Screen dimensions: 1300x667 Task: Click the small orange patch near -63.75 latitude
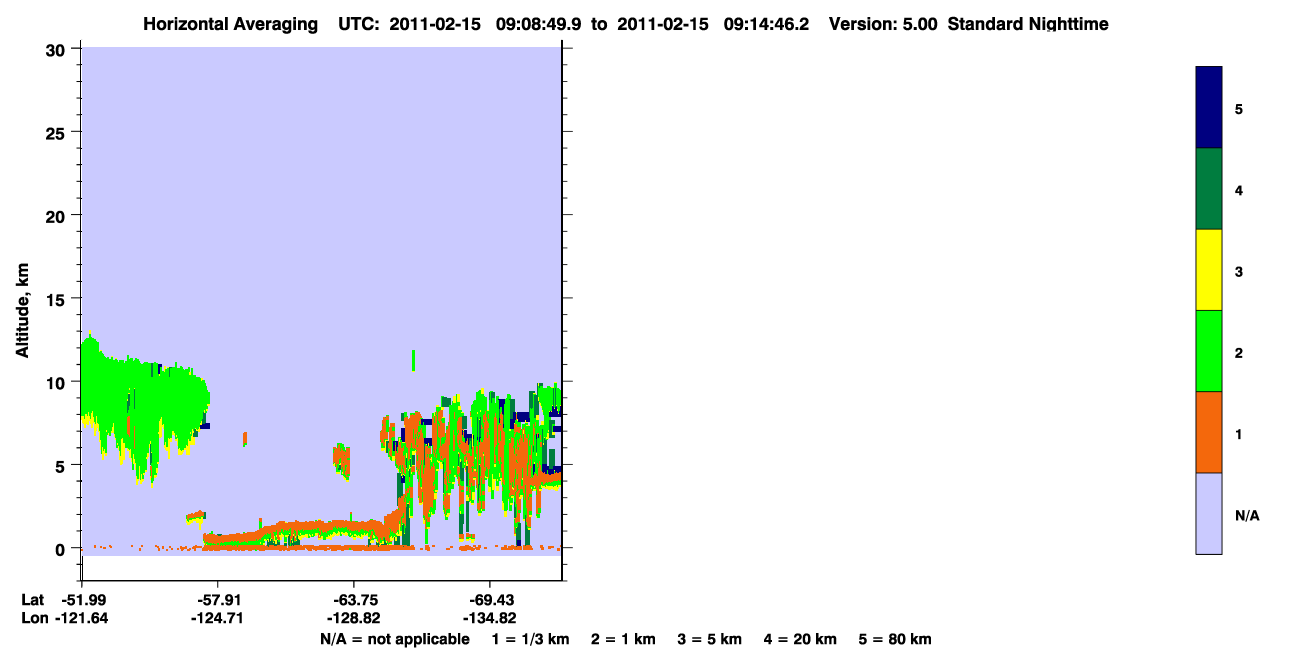tap(342, 460)
